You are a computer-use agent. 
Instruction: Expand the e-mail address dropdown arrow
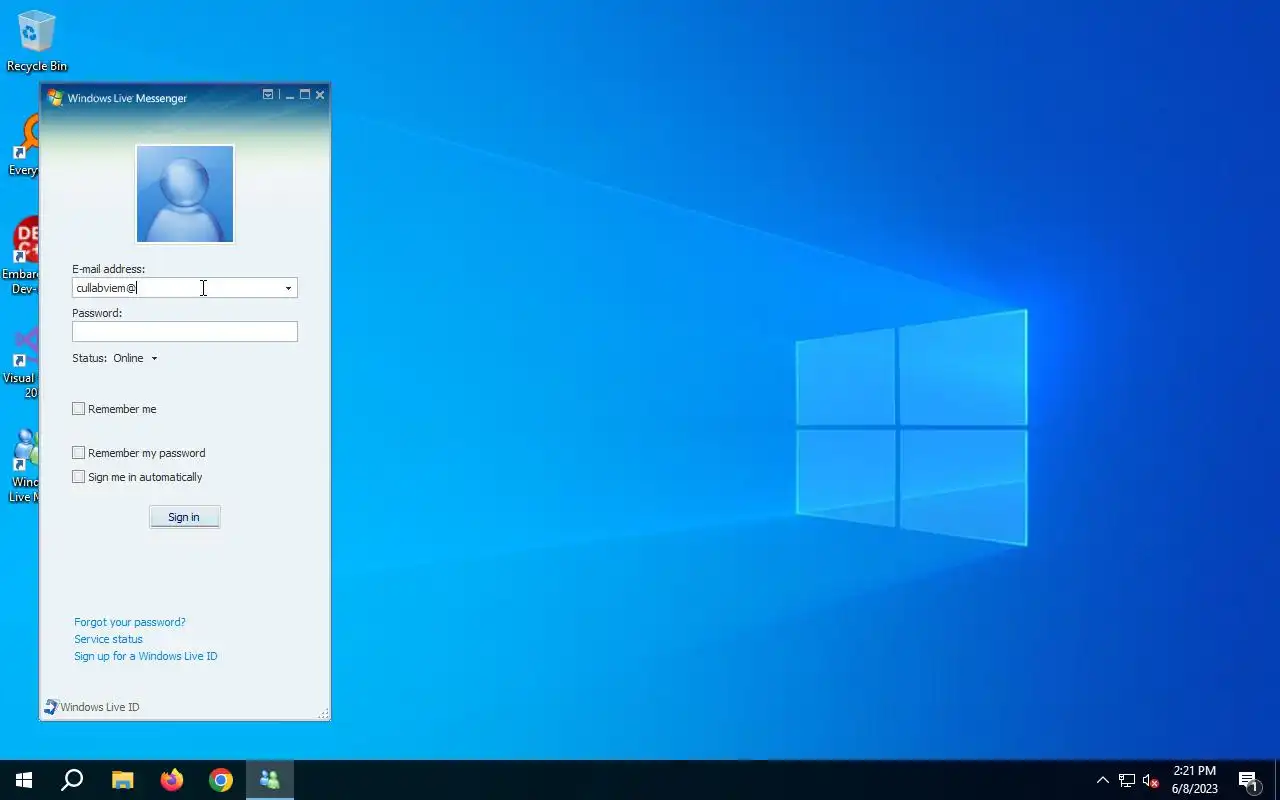pyautogui.click(x=288, y=288)
